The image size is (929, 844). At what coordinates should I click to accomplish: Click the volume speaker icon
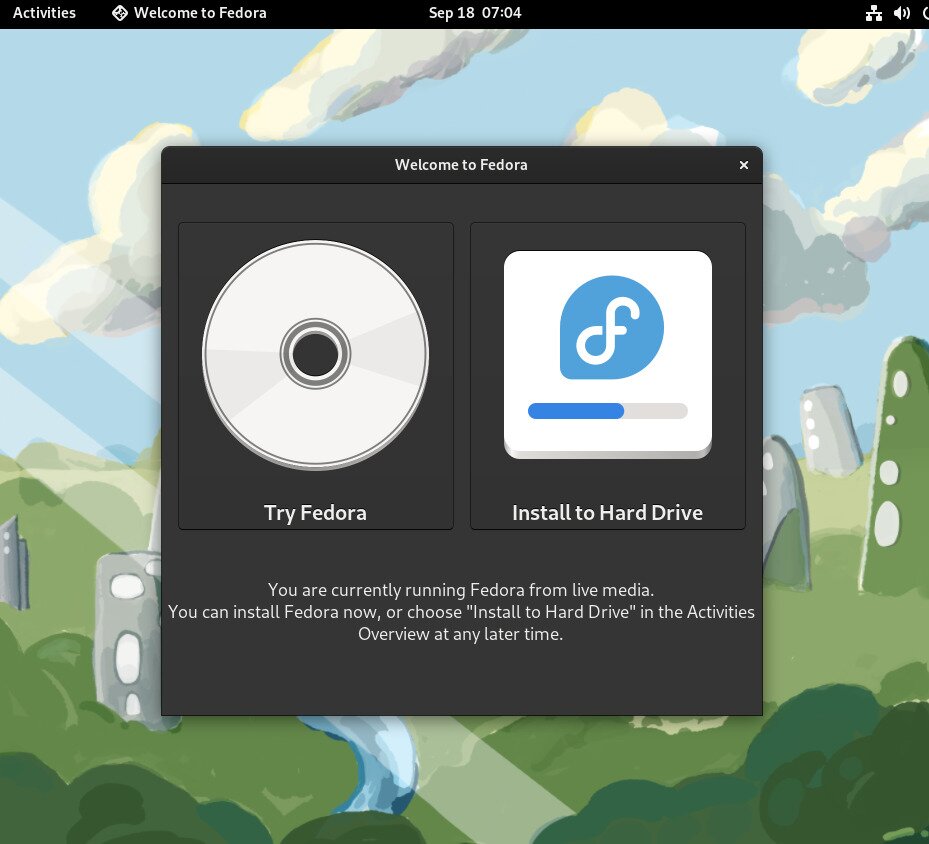[x=901, y=13]
